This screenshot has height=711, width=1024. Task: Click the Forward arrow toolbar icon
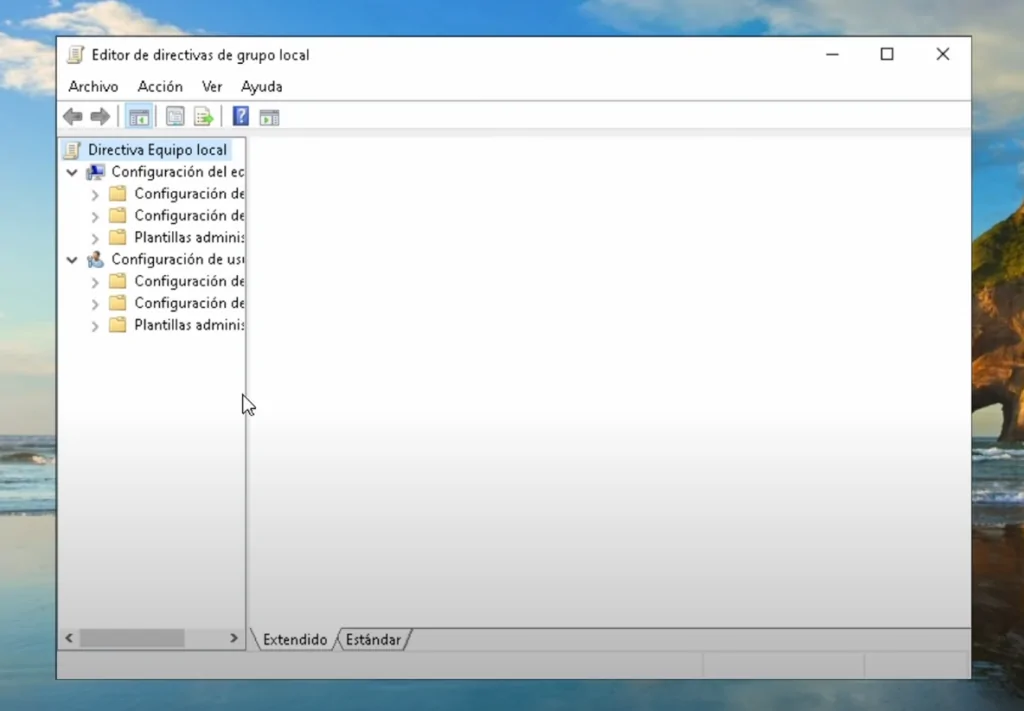coord(100,117)
